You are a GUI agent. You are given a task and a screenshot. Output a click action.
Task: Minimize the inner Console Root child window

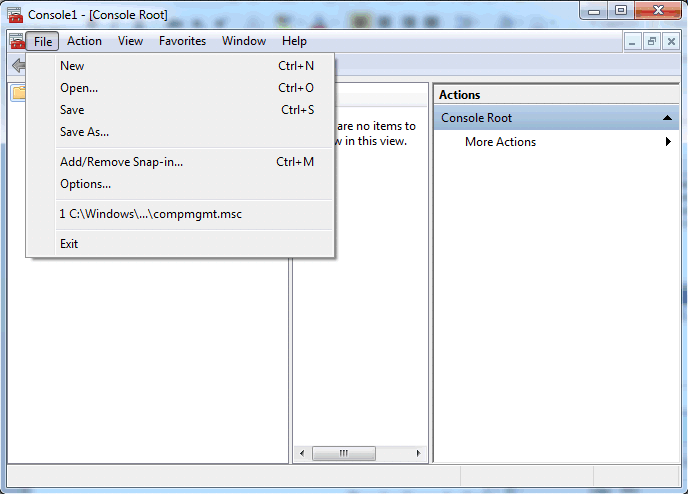(632, 41)
